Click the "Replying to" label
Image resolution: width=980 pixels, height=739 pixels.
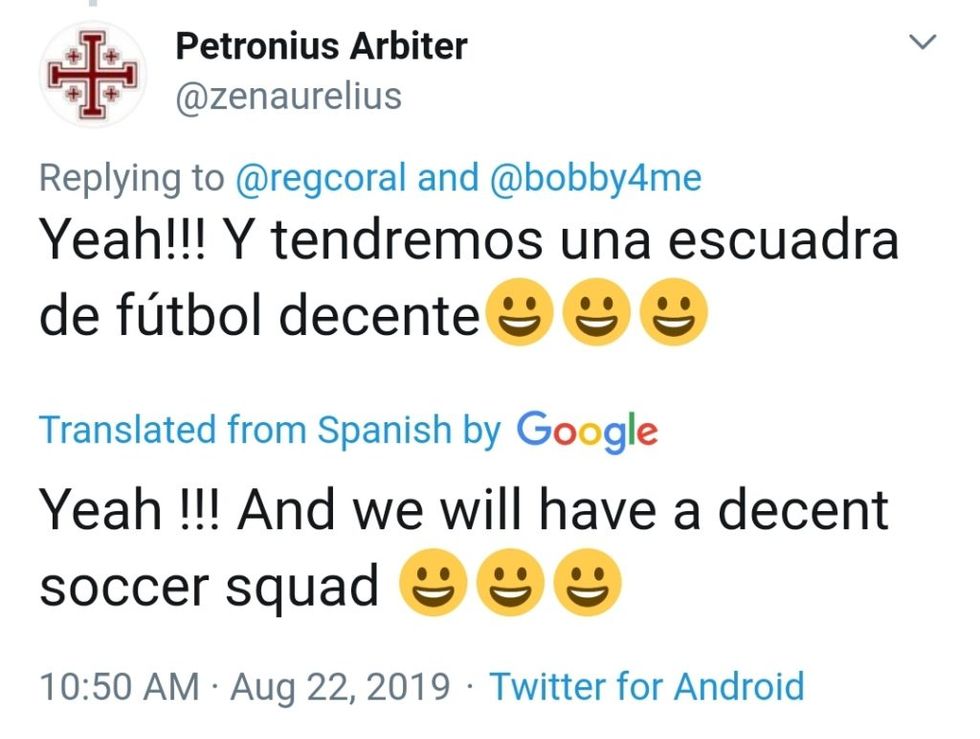[131, 178]
